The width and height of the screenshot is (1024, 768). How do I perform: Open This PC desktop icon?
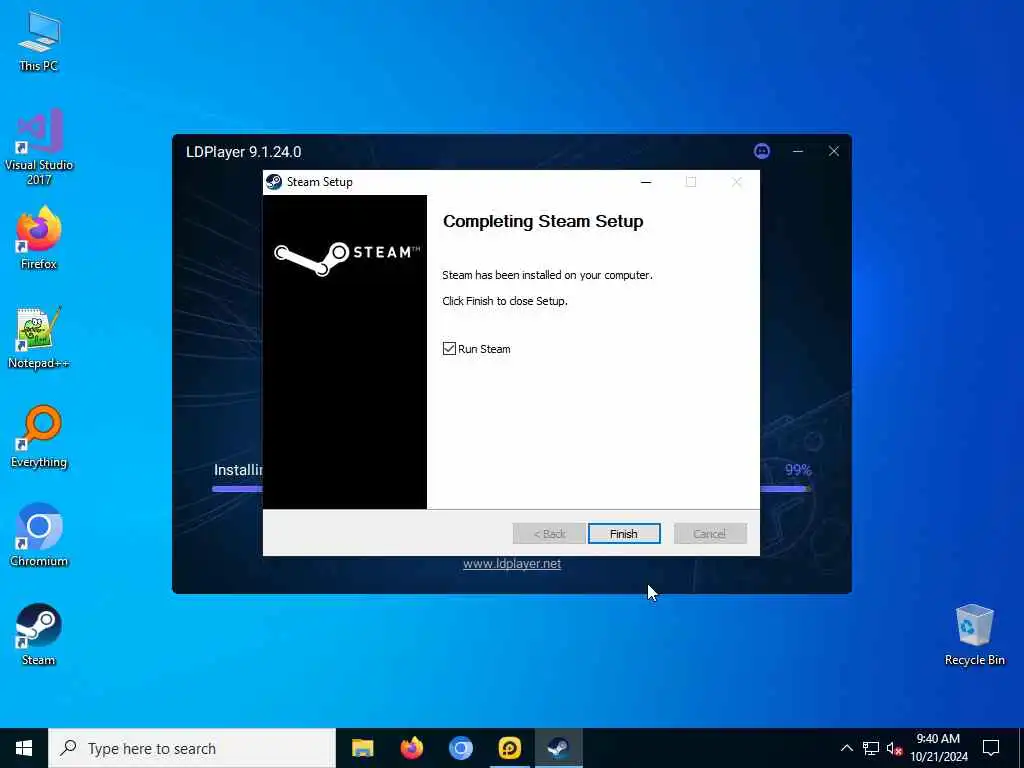39,41
